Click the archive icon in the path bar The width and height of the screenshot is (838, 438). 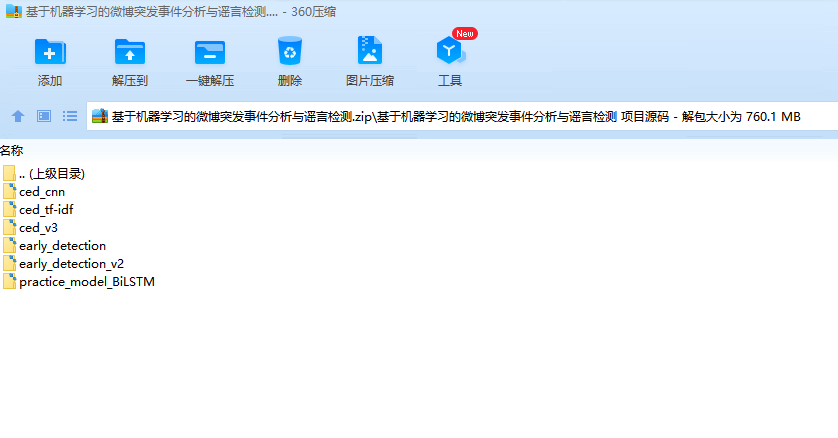click(100, 116)
